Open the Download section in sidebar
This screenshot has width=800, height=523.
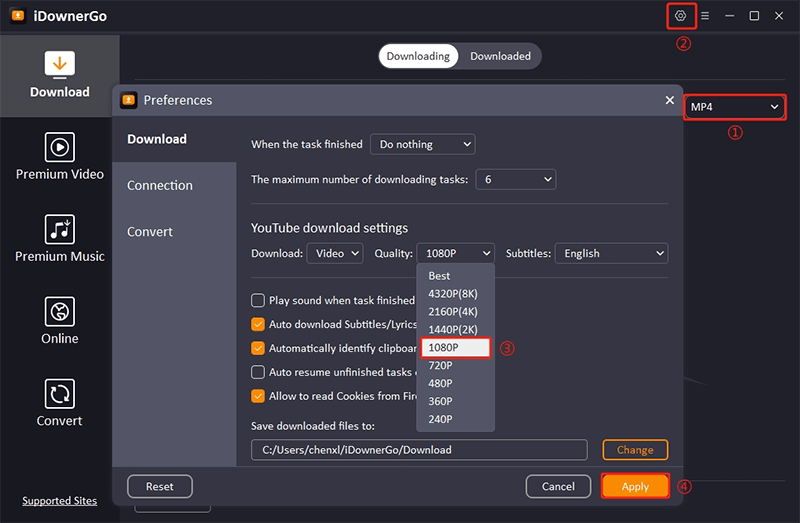pos(59,75)
